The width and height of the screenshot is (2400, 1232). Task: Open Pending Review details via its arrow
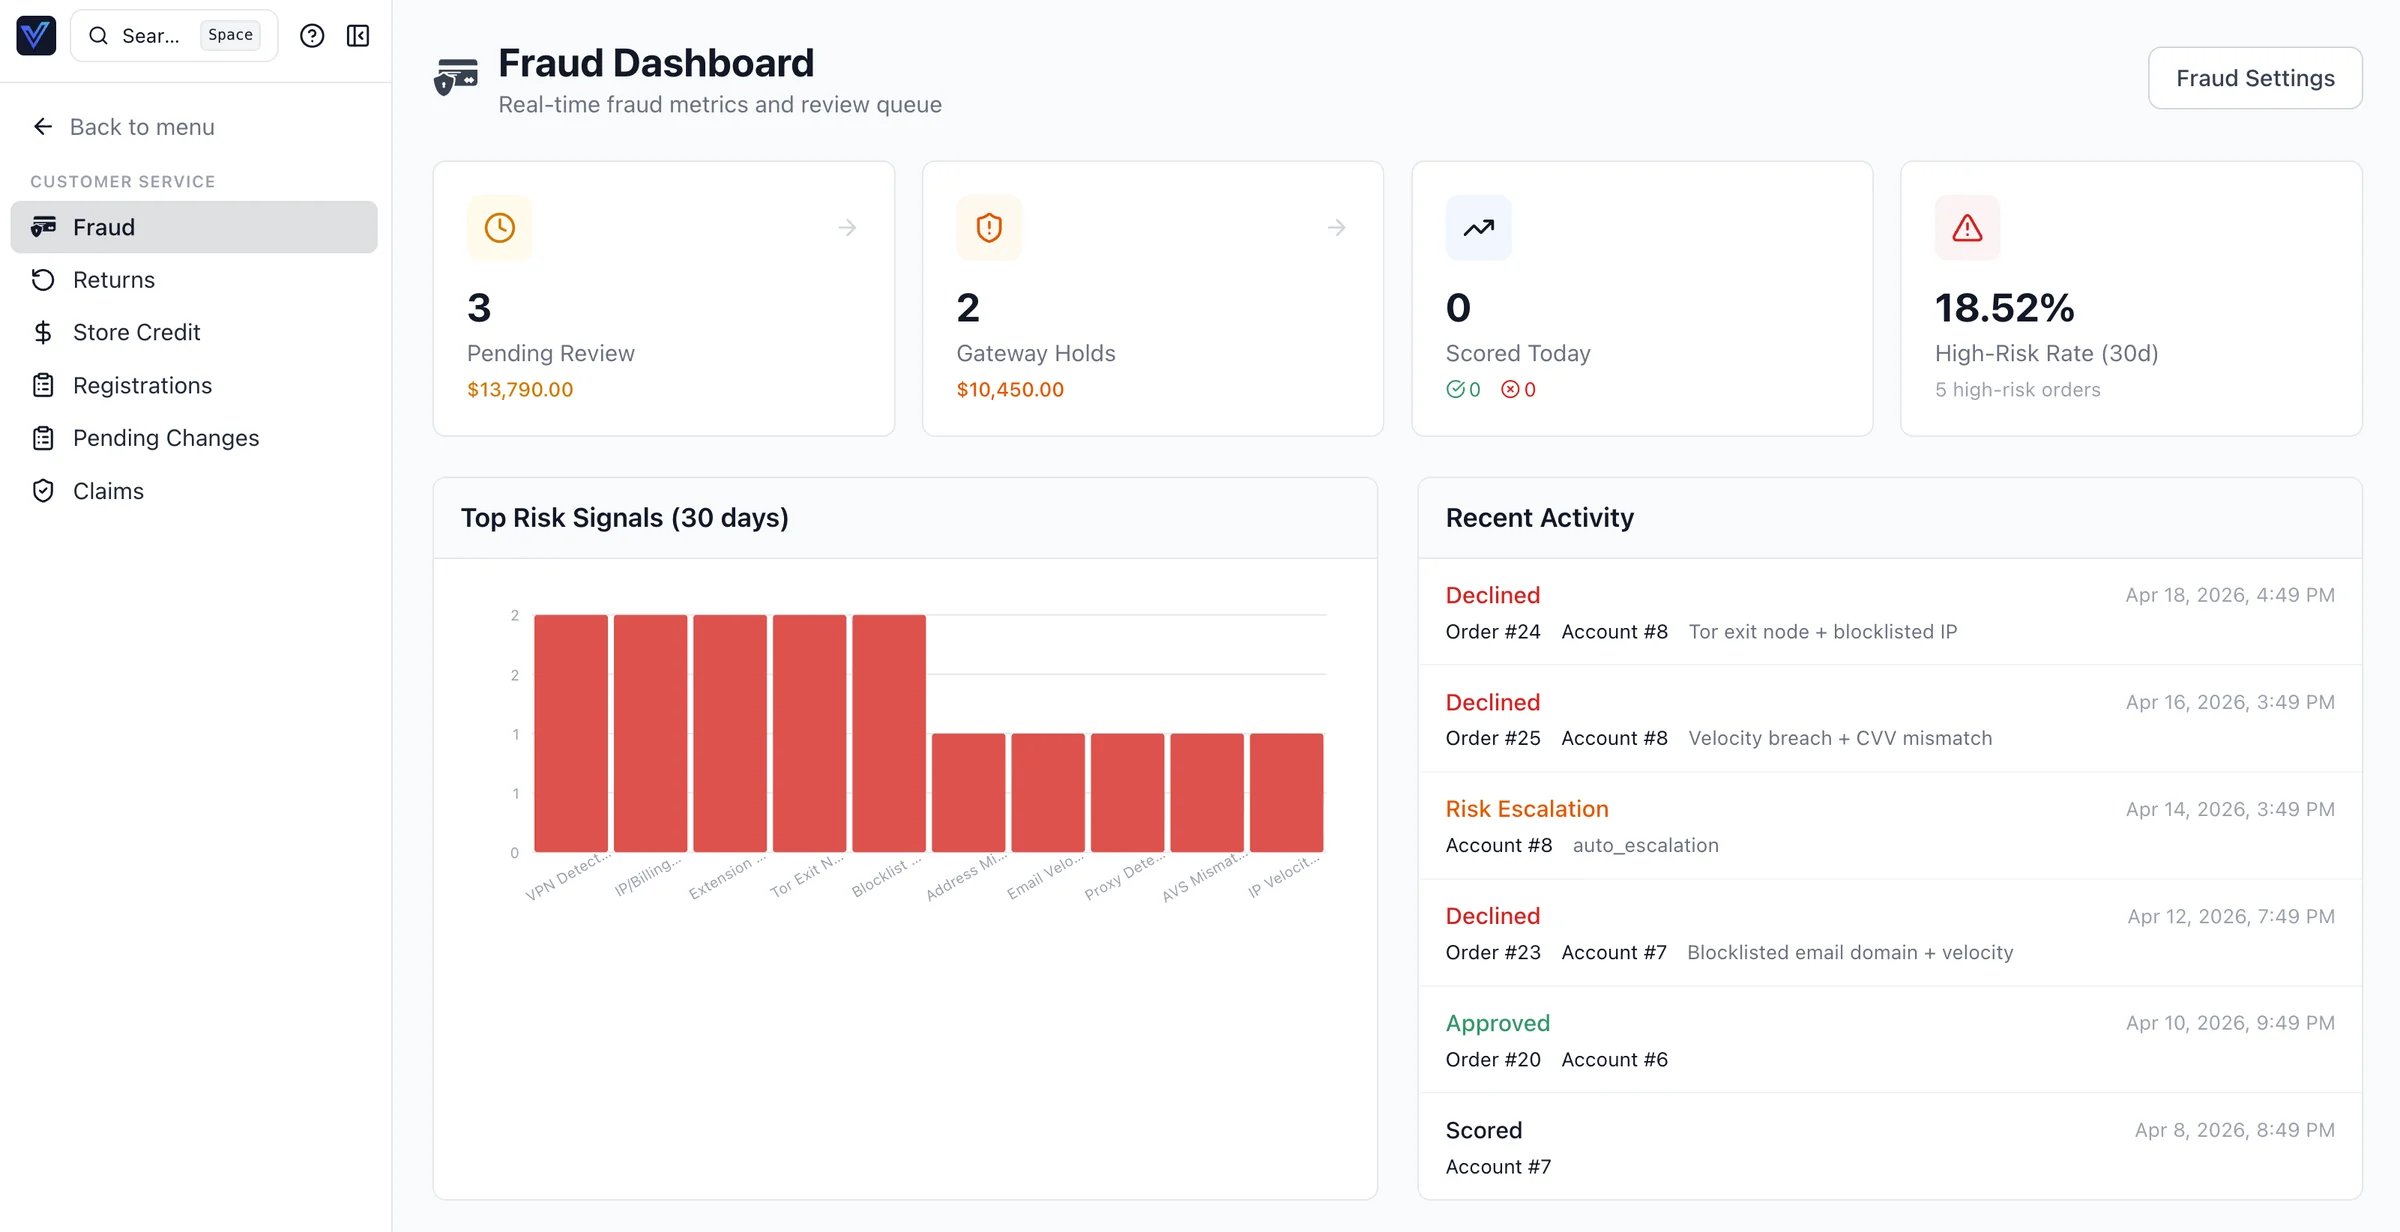click(x=847, y=227)
